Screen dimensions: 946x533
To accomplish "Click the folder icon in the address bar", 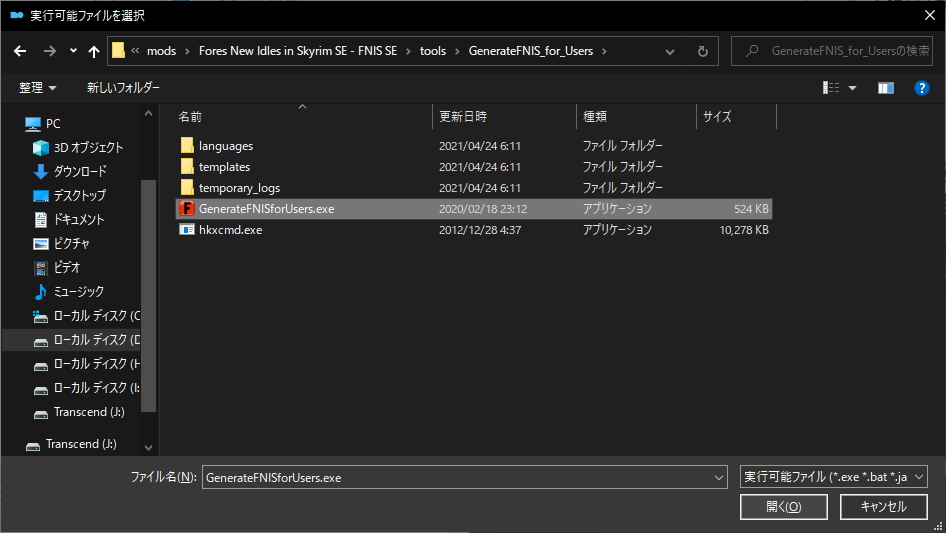I will click(x=119, y=51).
